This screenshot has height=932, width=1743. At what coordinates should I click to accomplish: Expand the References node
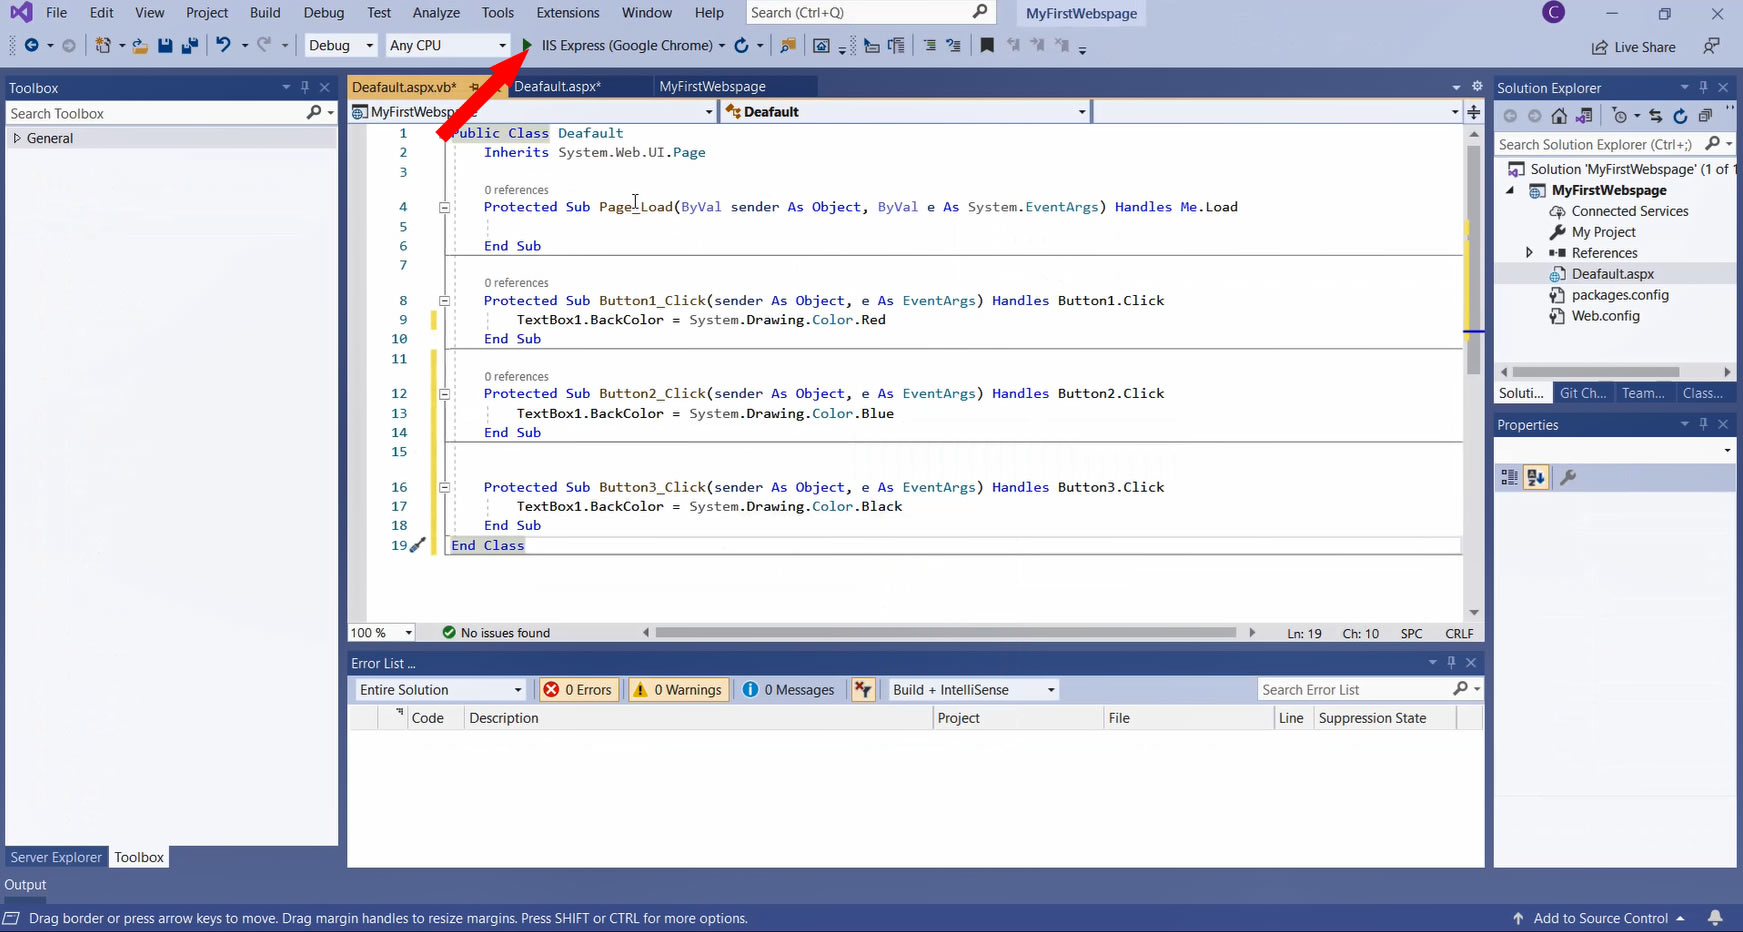click(x=1529, y=253)
